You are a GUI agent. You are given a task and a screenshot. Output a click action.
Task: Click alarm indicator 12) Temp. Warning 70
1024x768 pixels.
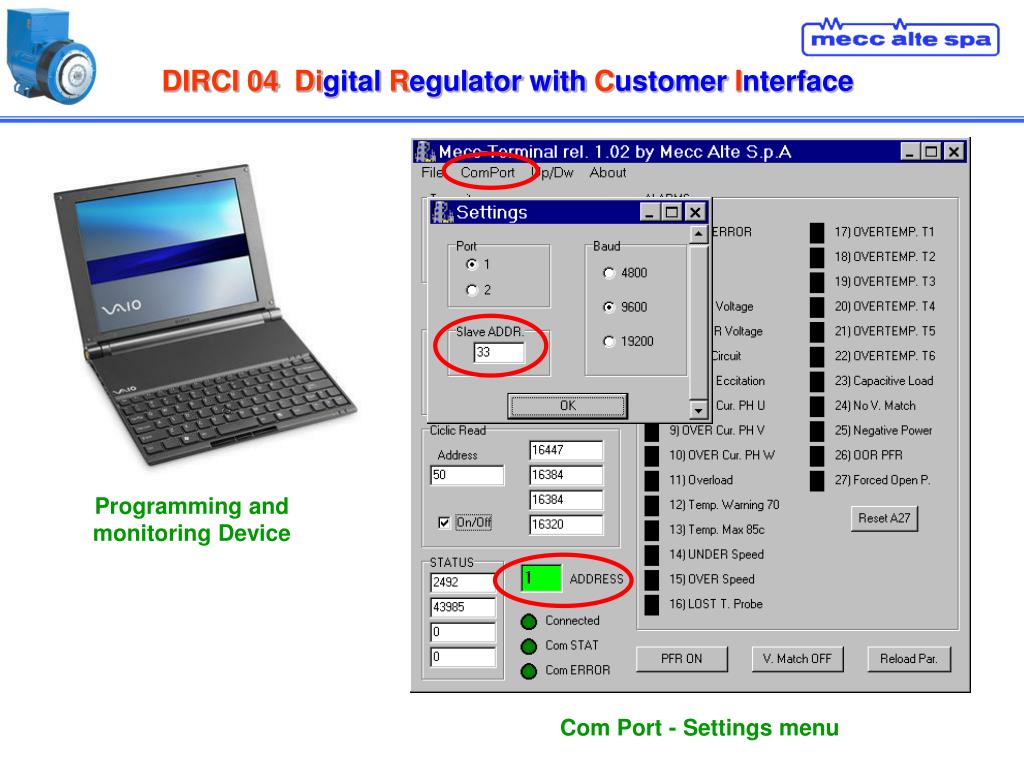(652, 505)
